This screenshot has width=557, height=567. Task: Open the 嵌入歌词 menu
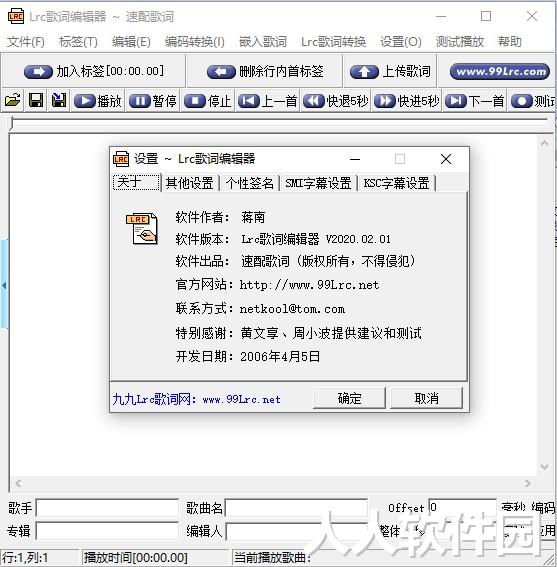(263, 42)
